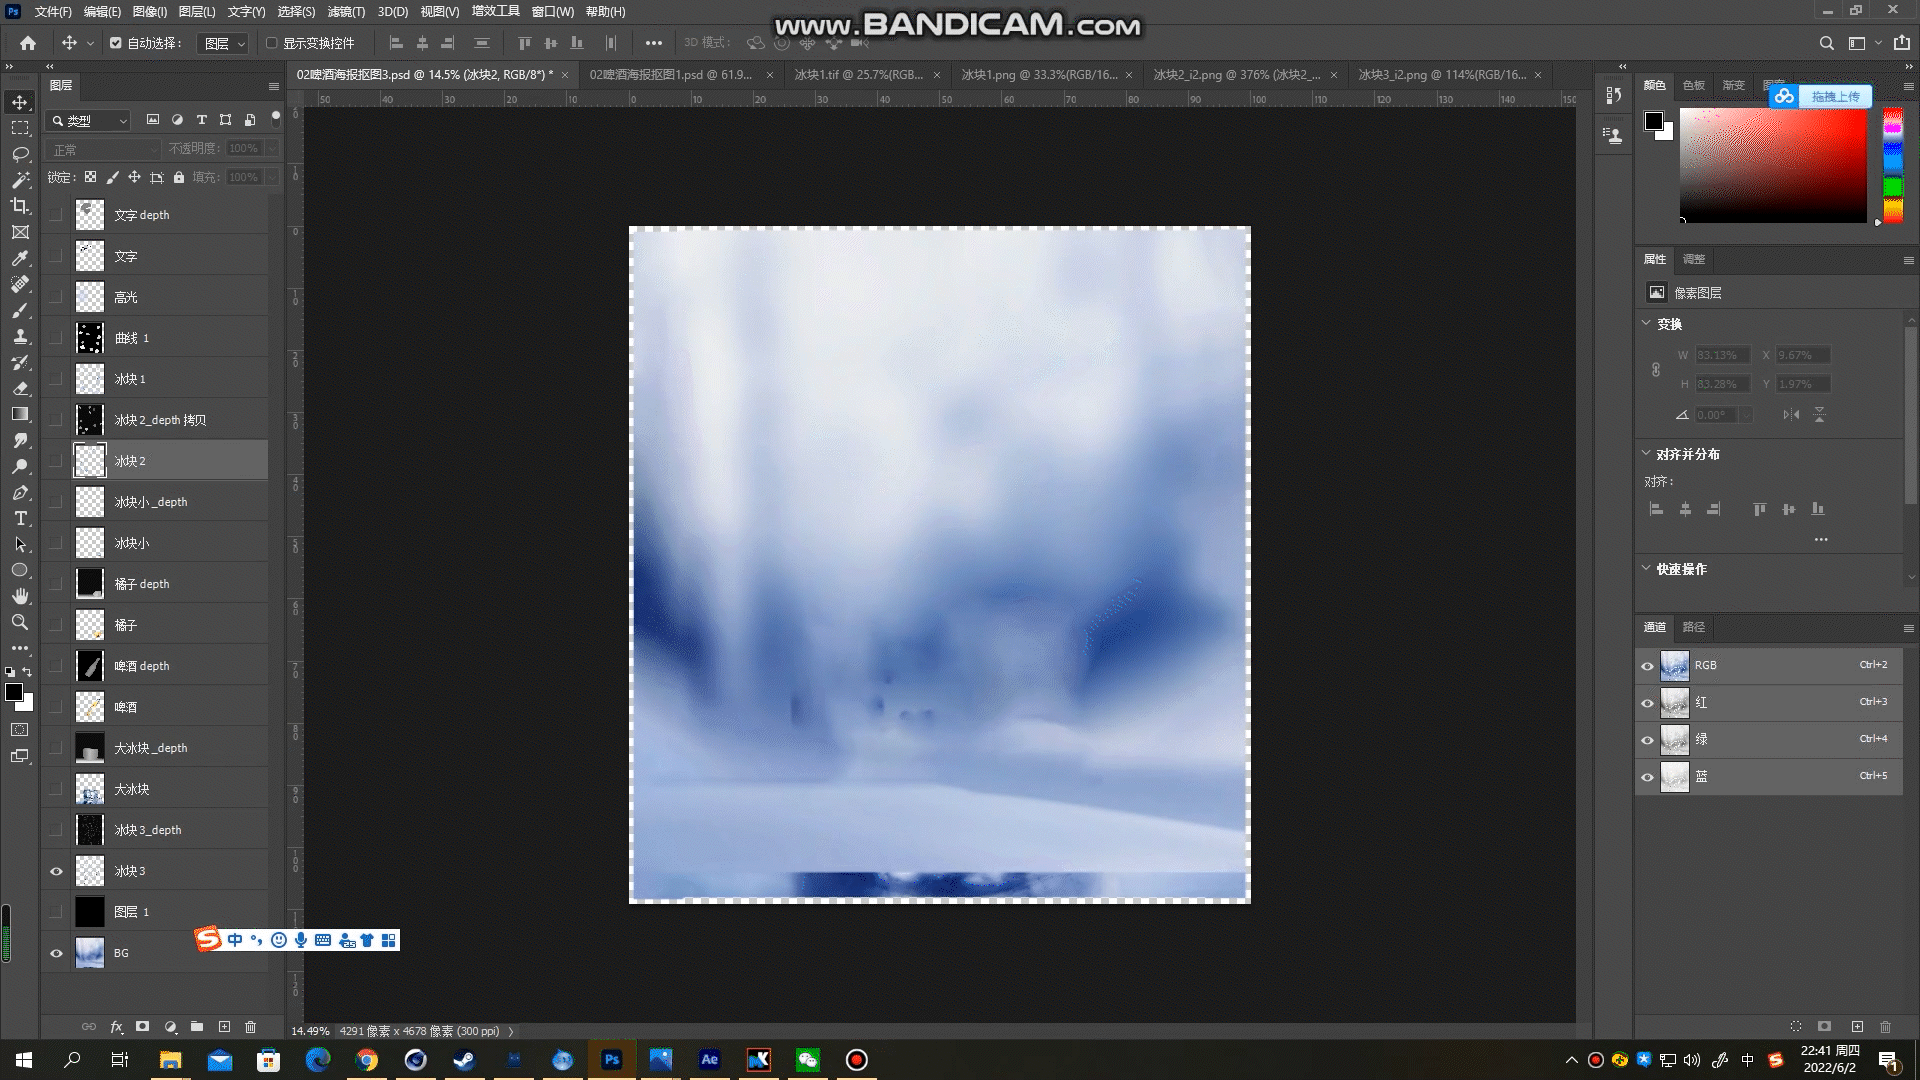Select the Crop tool
This screenshot has width=1920, height=1080.
[20, 206]
